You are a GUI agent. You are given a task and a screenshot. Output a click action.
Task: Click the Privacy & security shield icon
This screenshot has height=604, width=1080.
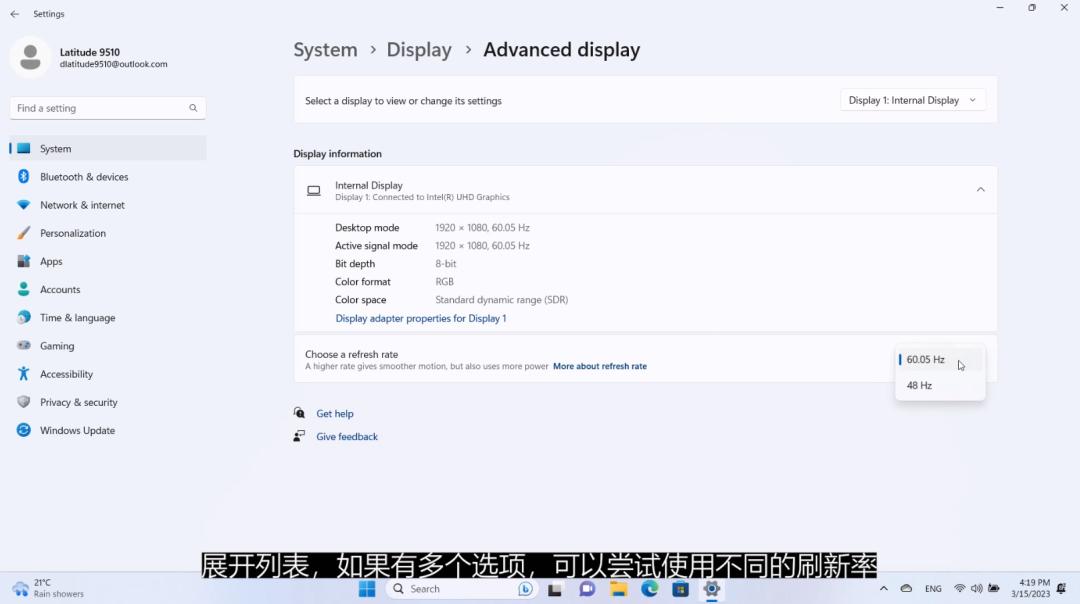[24, 402]
